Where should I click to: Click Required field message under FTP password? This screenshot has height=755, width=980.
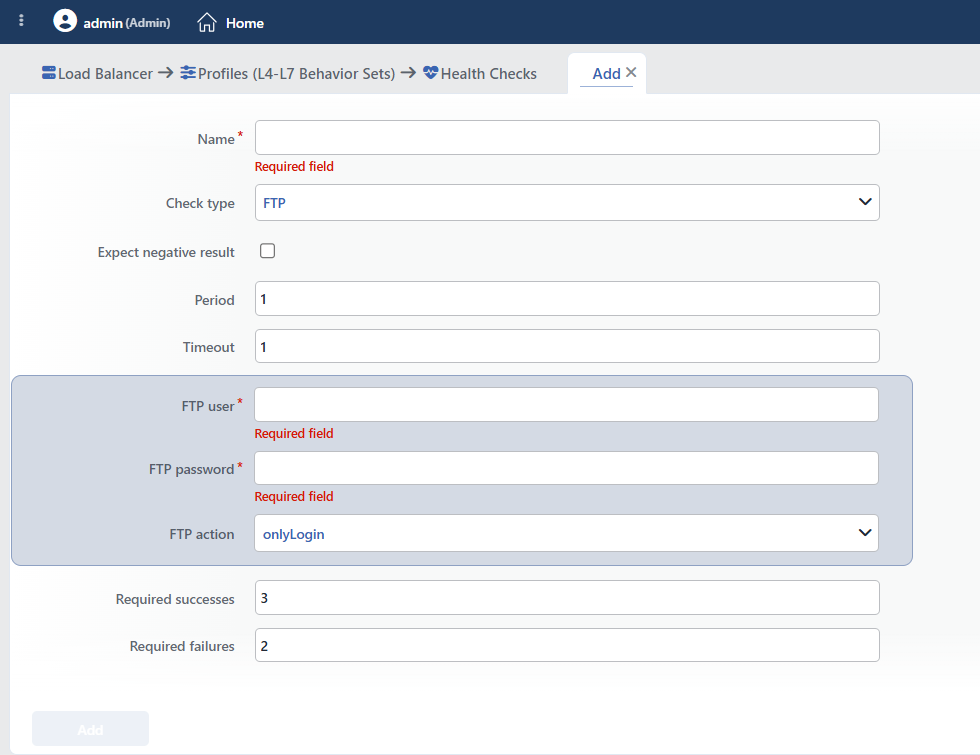click(x=294, y=496)
